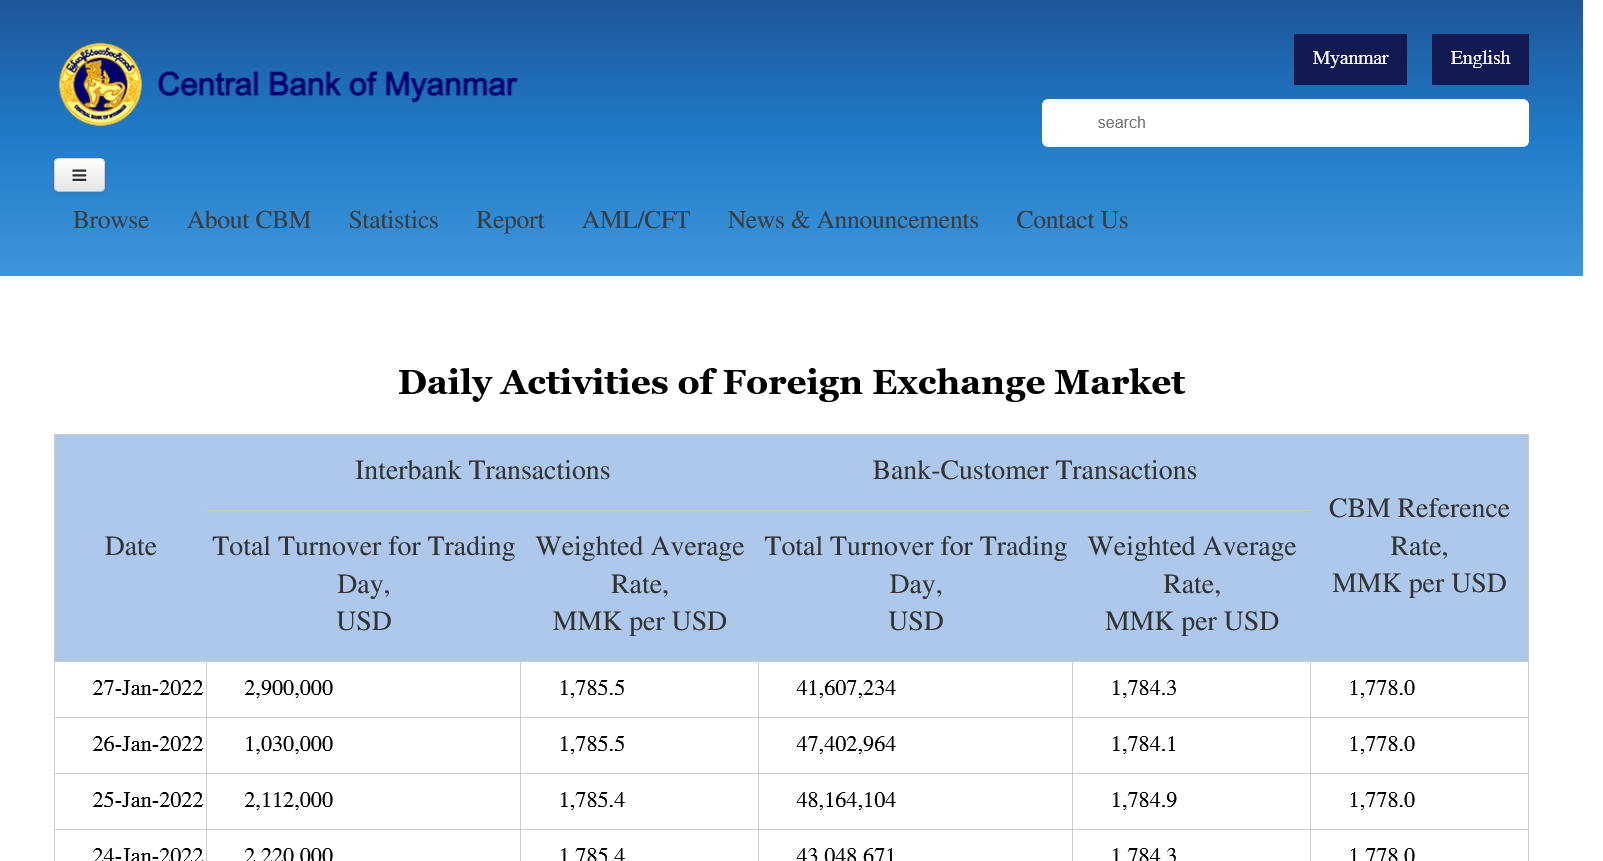Click the Central Bank of Myanmar logo emblem
Image resolution: width=1603 pixels, height=861 pixels.
pos(100,85)
